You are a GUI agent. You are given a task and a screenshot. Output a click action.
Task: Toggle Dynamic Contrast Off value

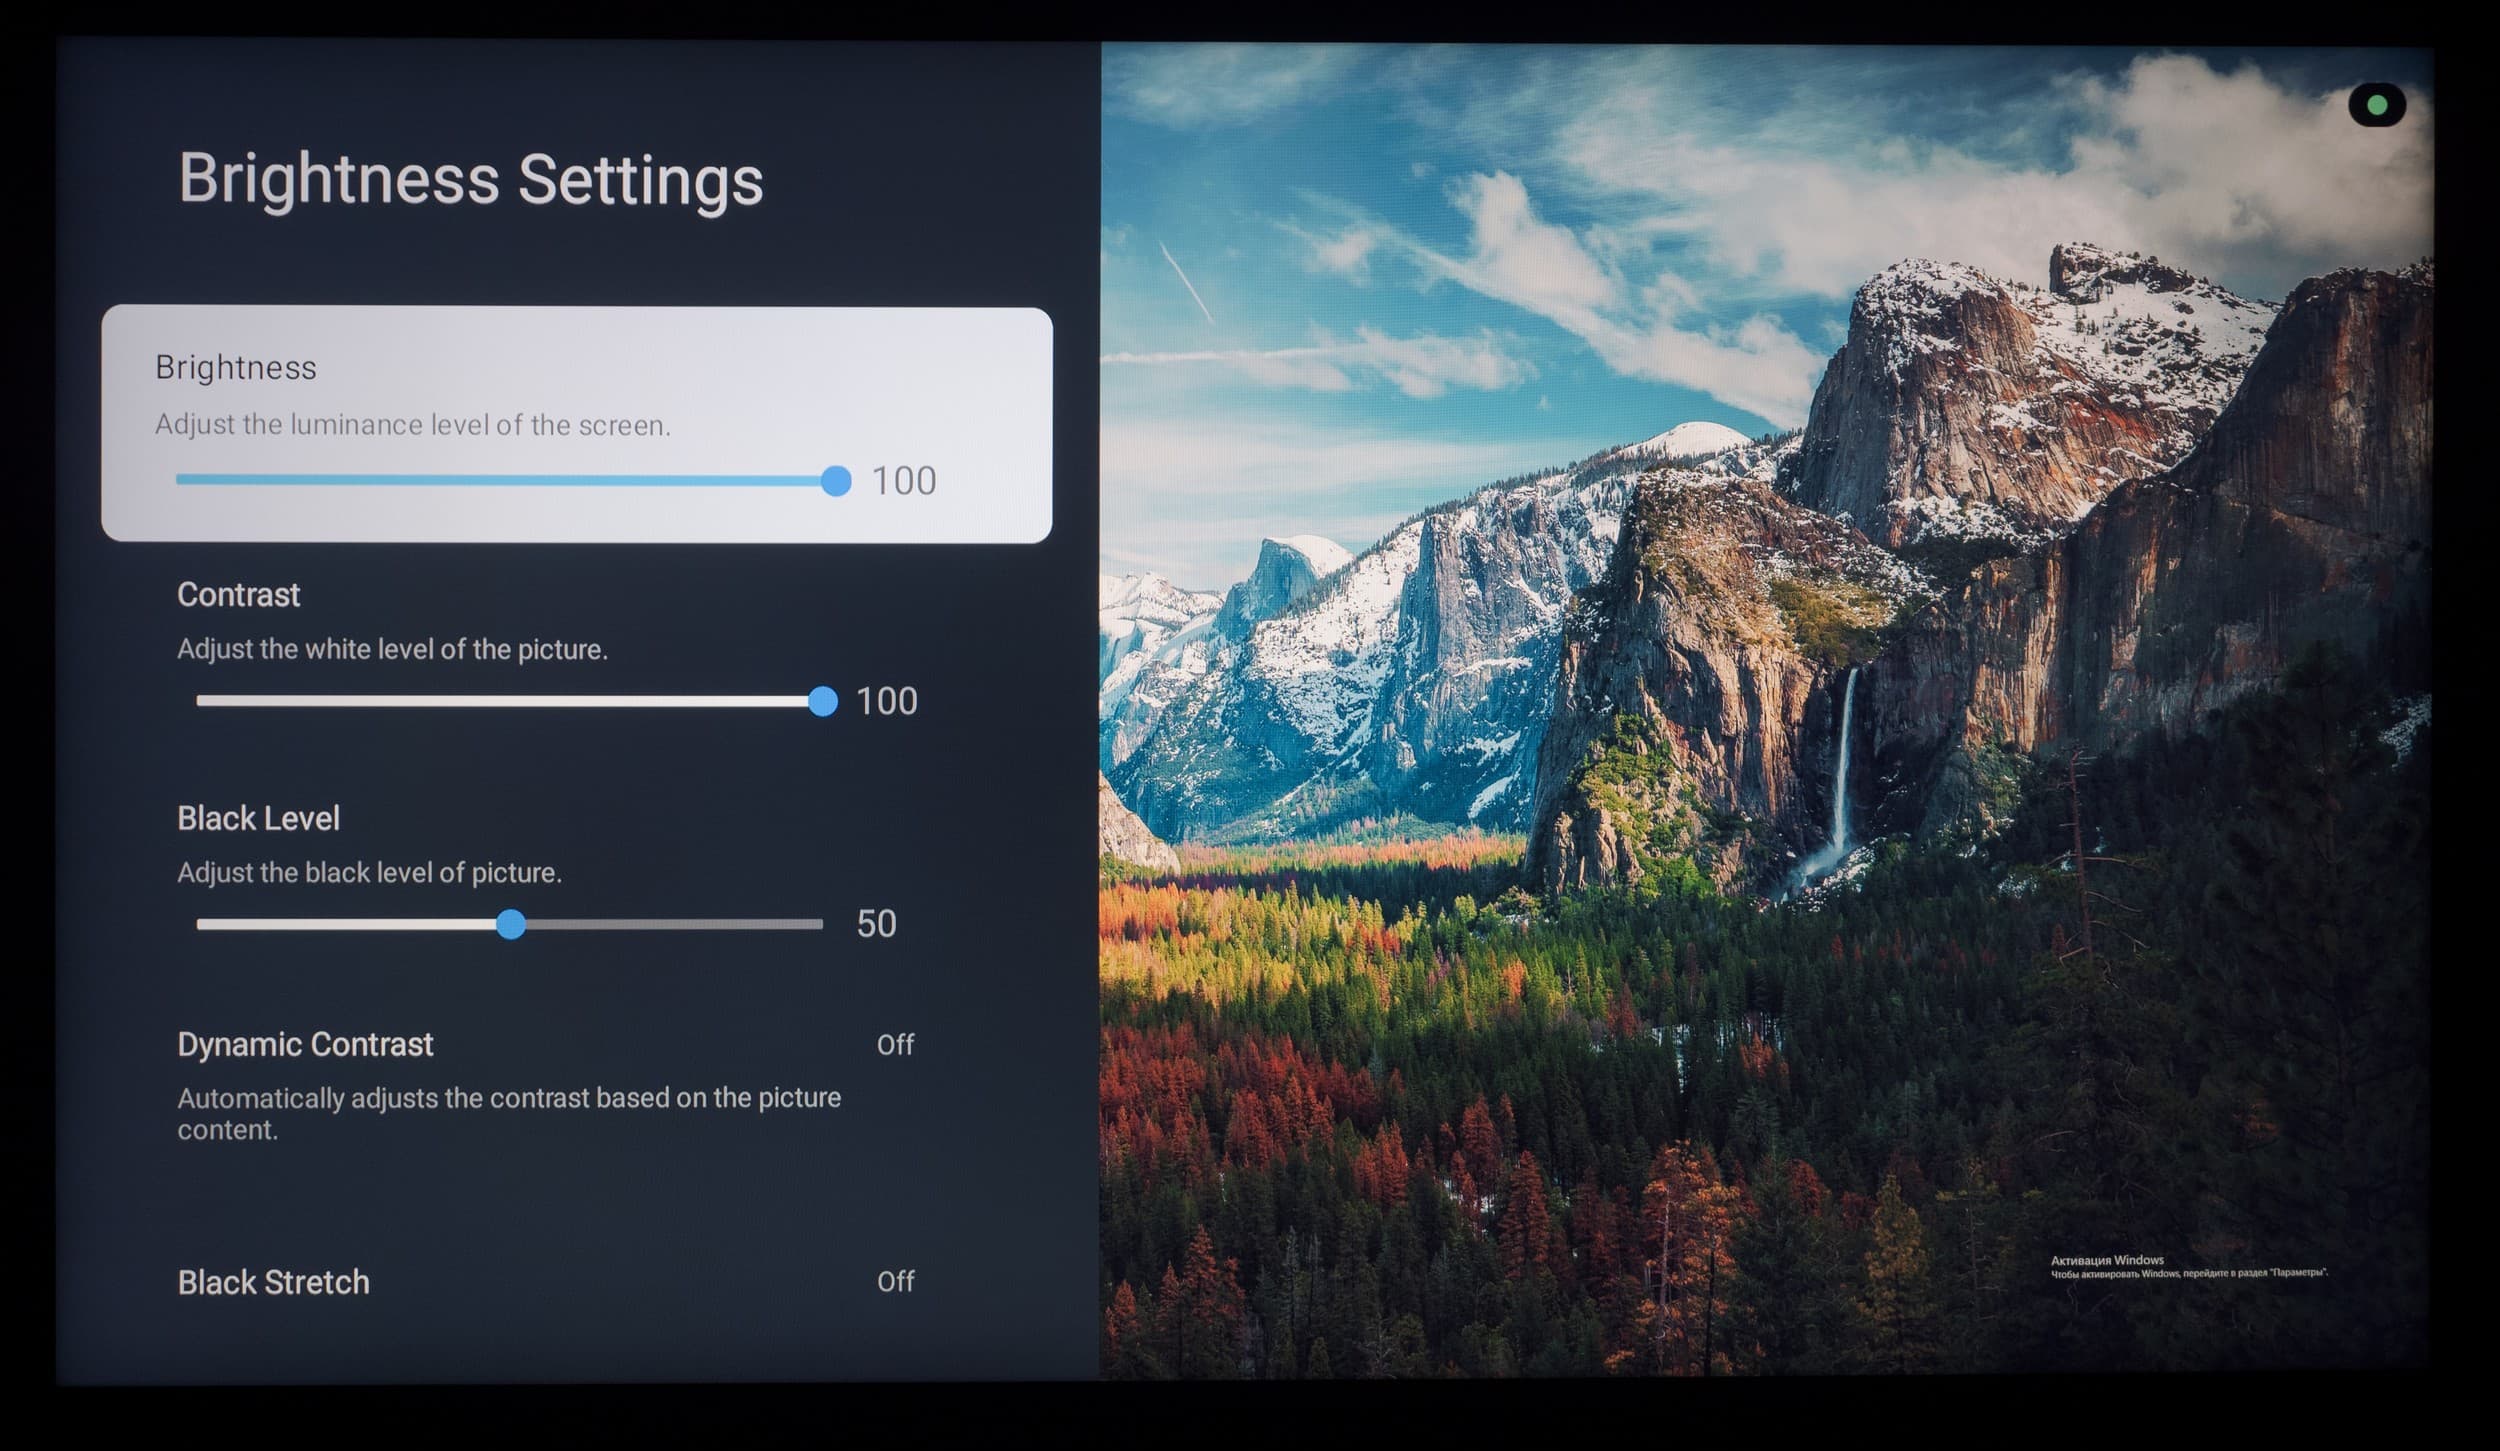click(x=895, y=1045)
